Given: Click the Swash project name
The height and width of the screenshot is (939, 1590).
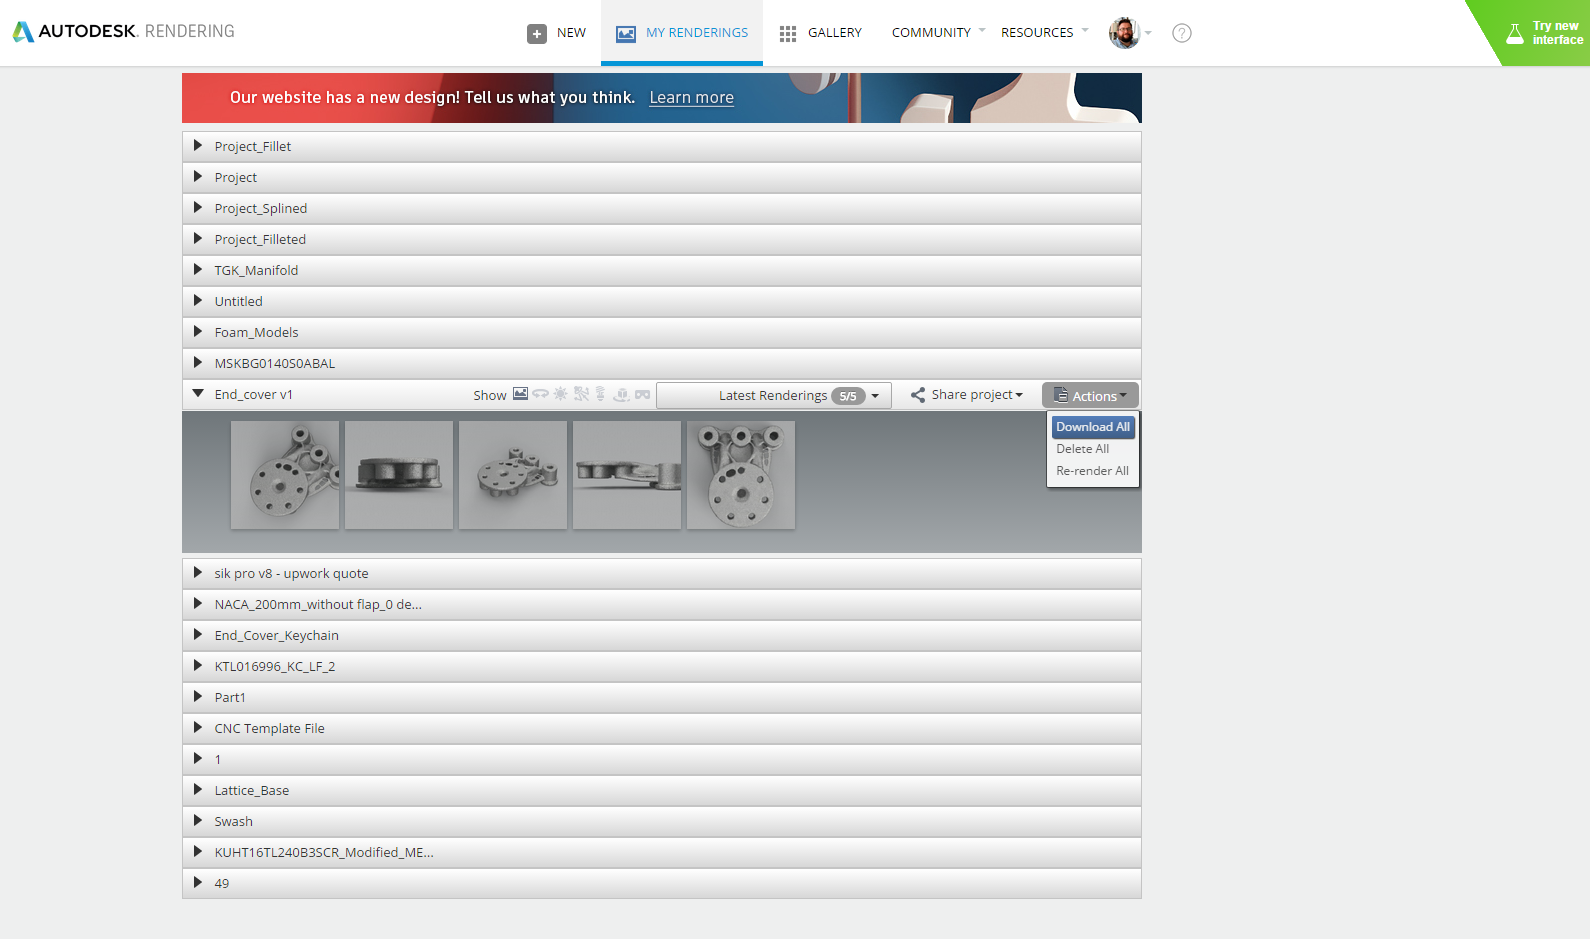Looking at the screenshot, I should click(x=234, y=822).
